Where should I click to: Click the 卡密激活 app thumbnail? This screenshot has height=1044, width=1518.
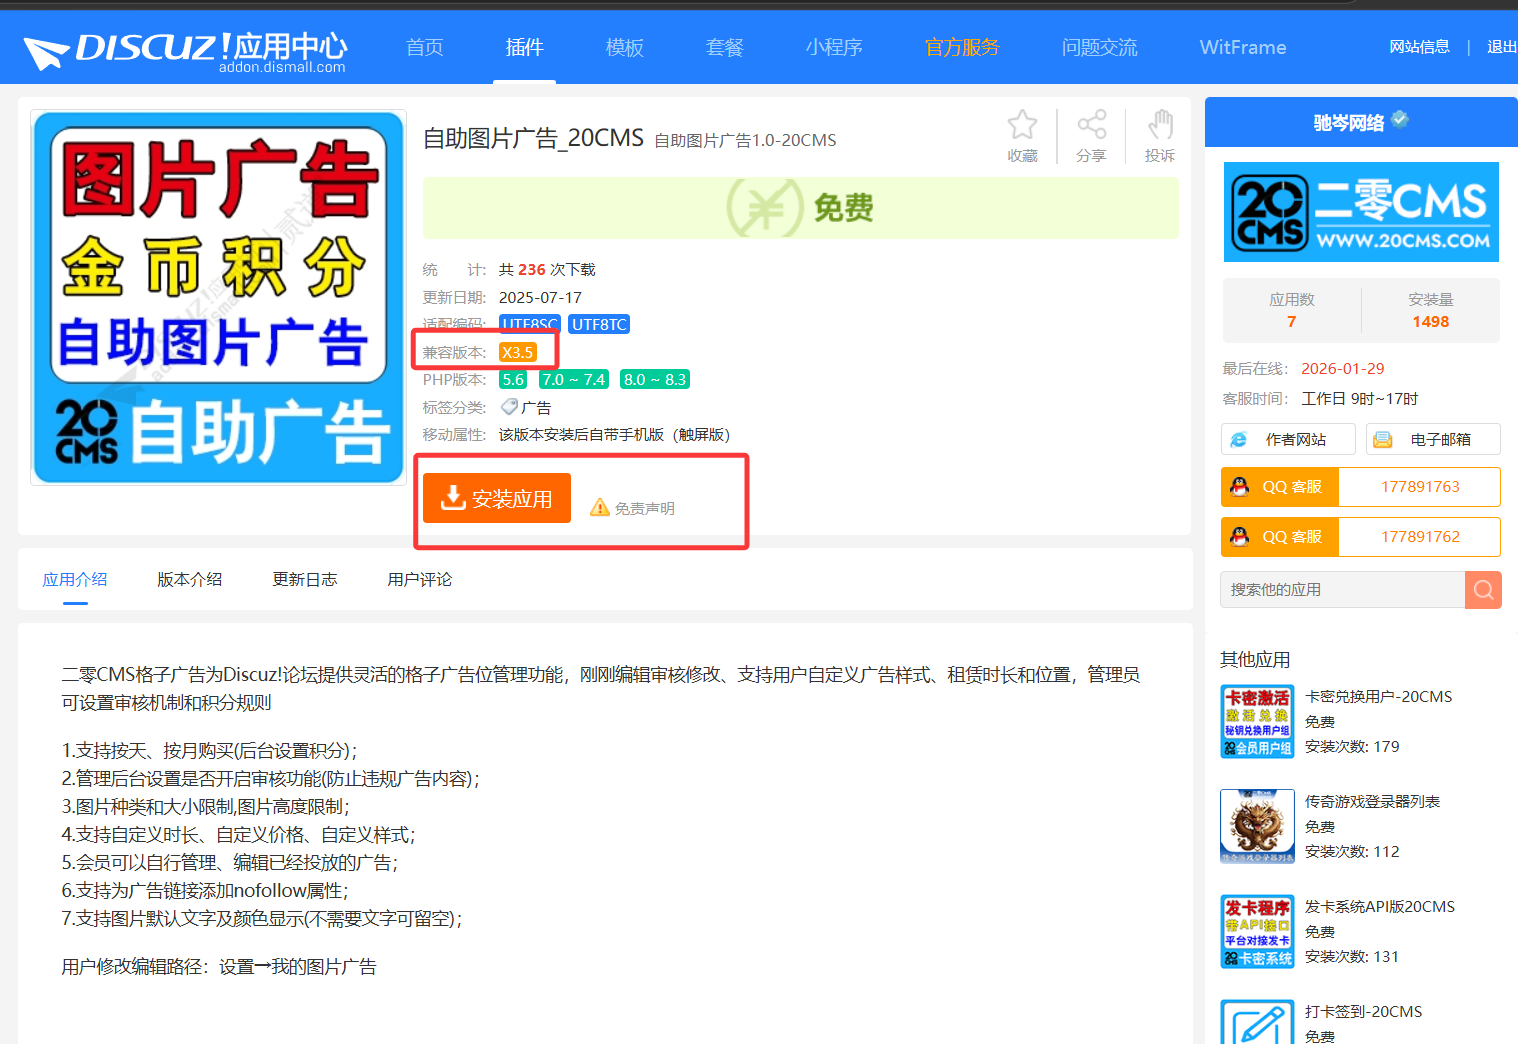tap(1258, 722)
